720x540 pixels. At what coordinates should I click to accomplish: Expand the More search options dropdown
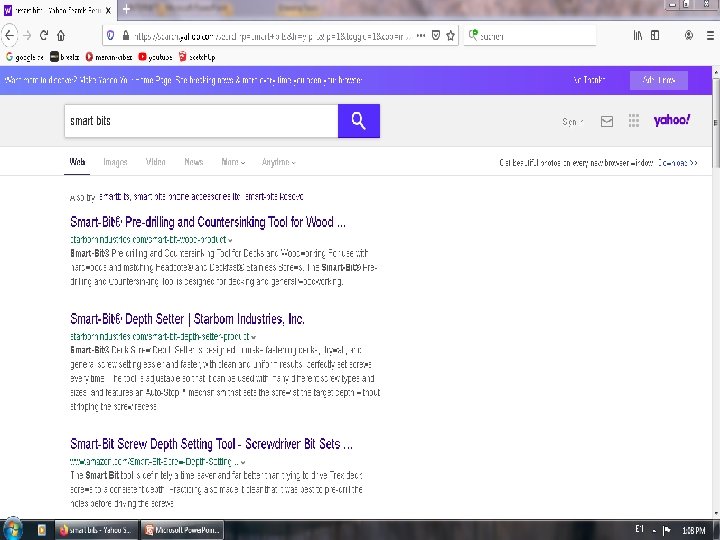[x=233, y=162]
